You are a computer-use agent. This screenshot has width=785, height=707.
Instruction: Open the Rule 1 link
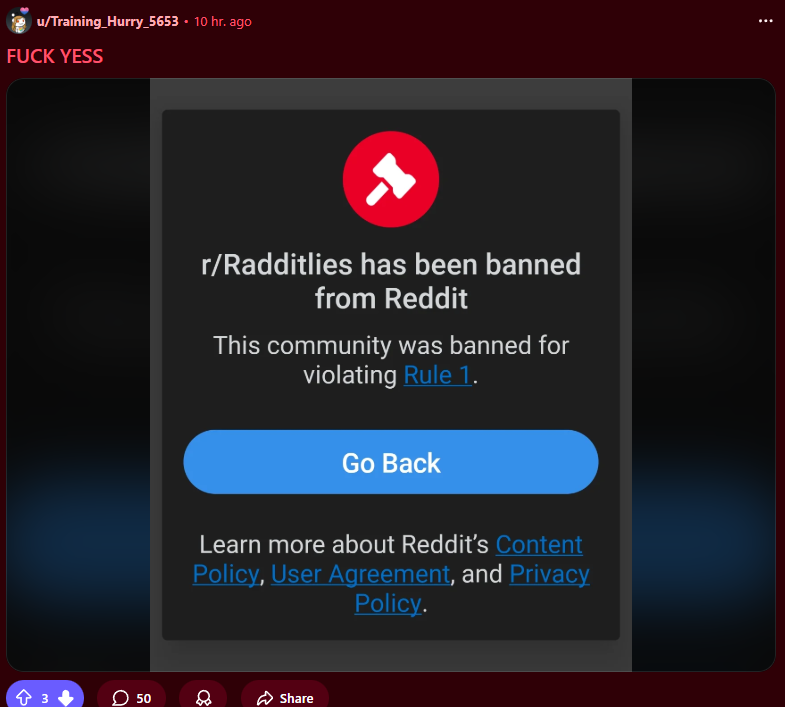click(438, 375)
